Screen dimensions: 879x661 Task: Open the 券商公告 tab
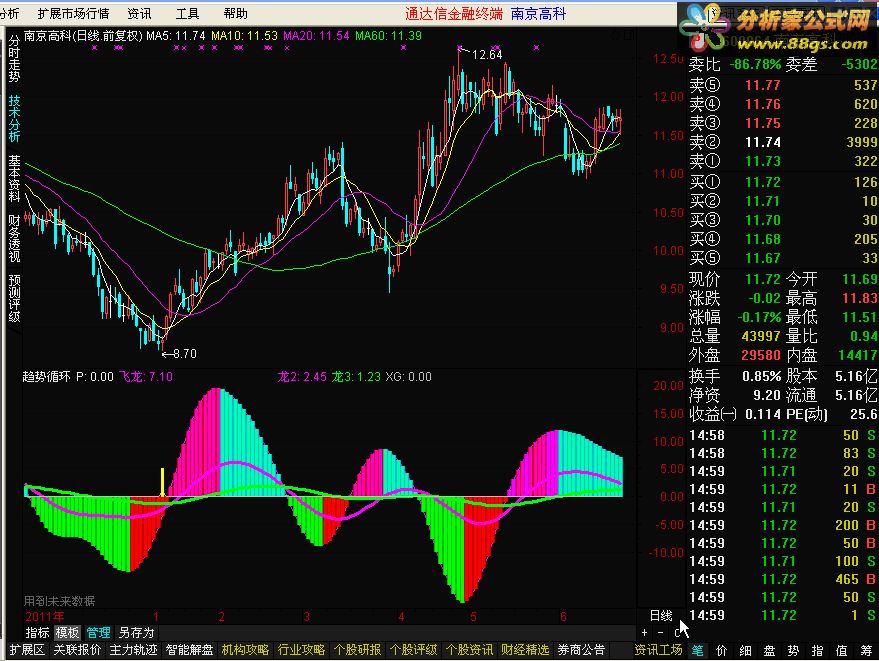581,650
